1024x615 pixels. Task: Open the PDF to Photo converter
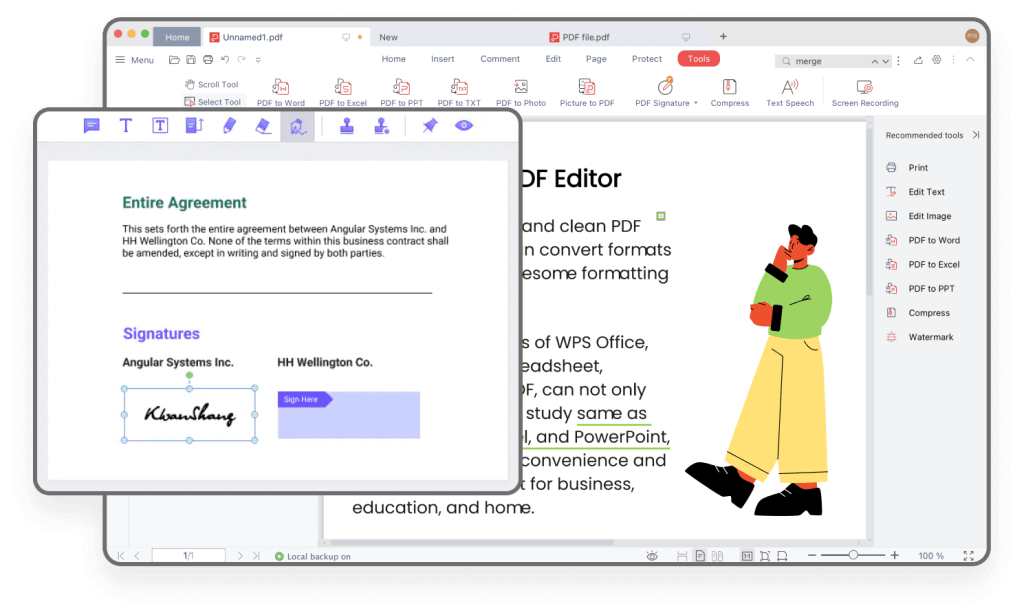coord(520,91)
